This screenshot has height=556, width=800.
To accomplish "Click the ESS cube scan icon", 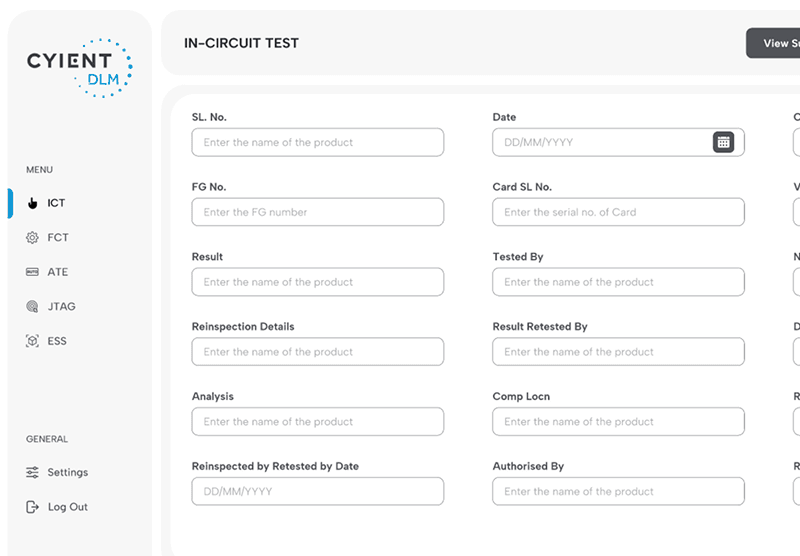I will pos(32,341).
